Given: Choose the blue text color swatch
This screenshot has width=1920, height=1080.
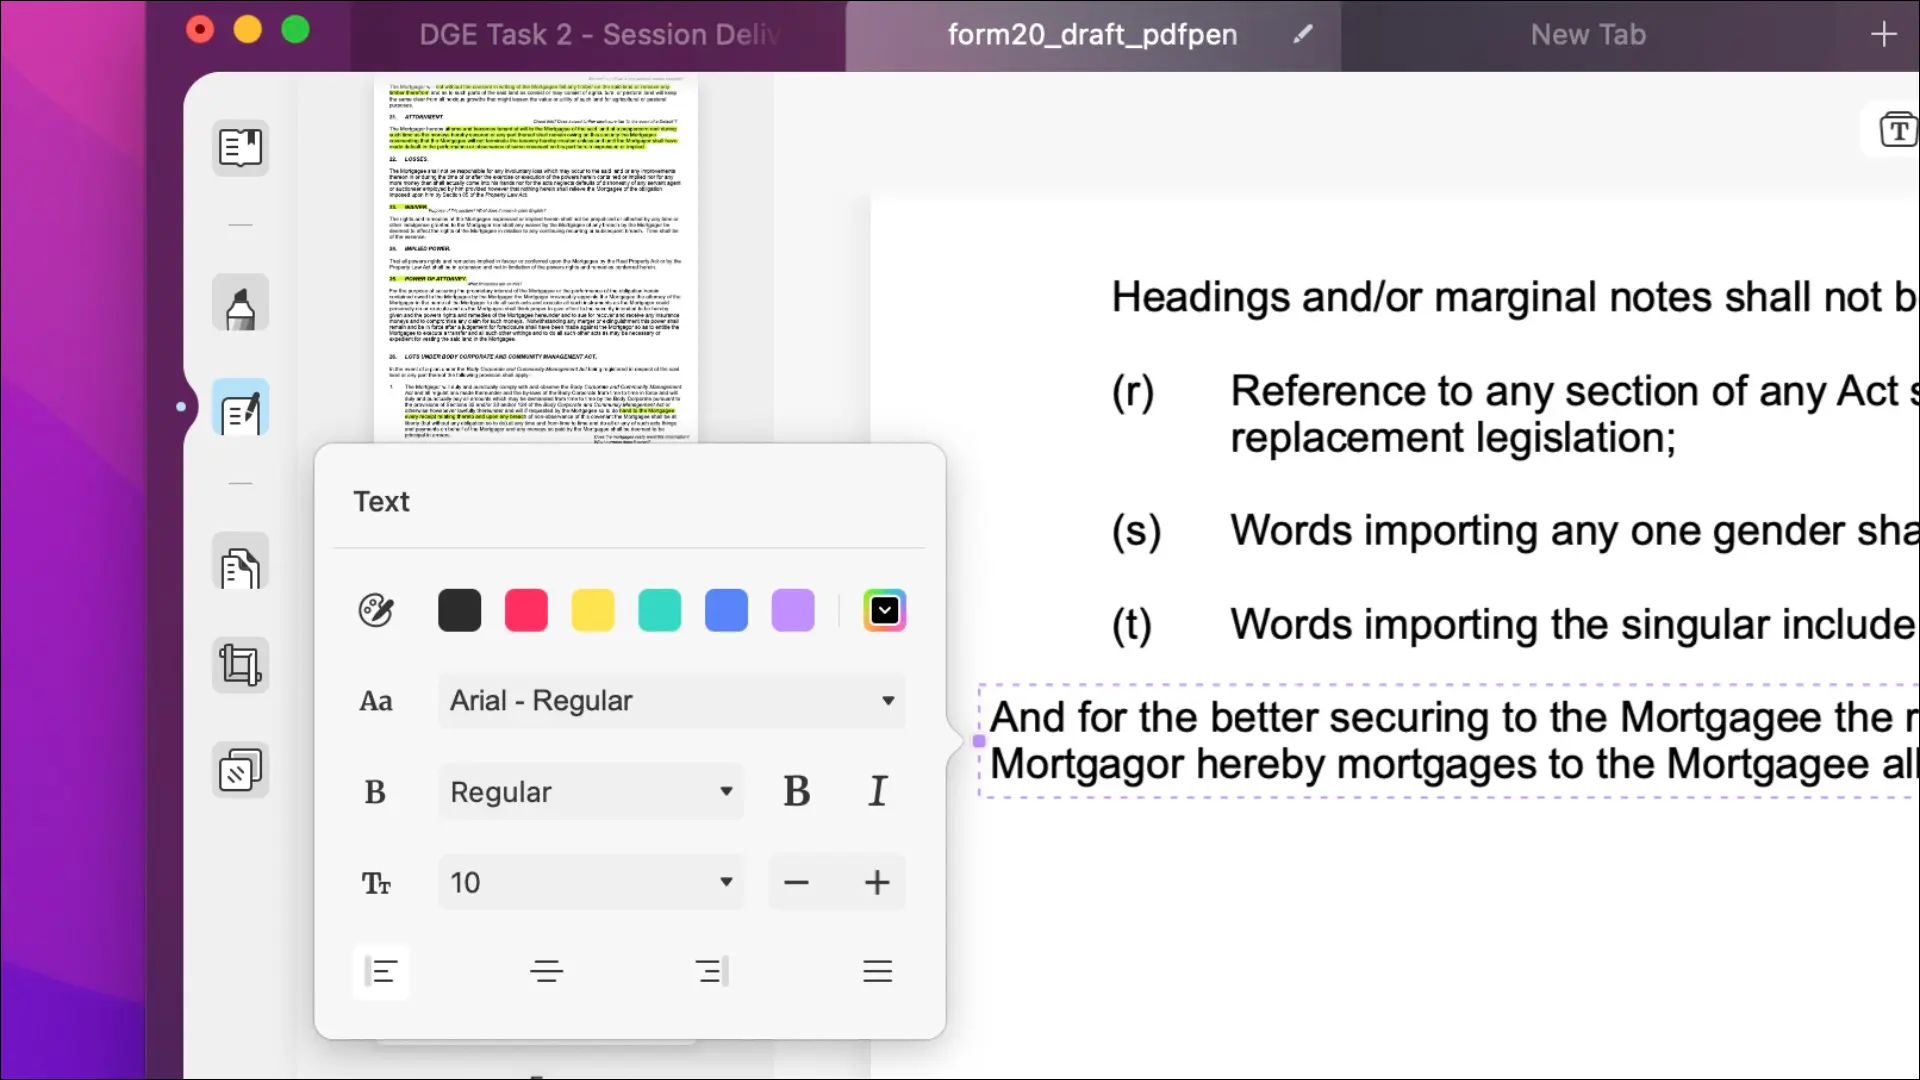Looking at the screenshot, I should pyautogui.click(x=726, y=610).
